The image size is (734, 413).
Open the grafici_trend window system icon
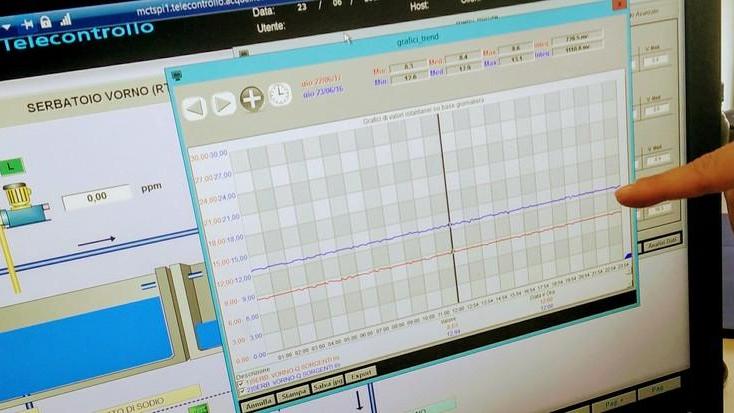click(176, 75)
